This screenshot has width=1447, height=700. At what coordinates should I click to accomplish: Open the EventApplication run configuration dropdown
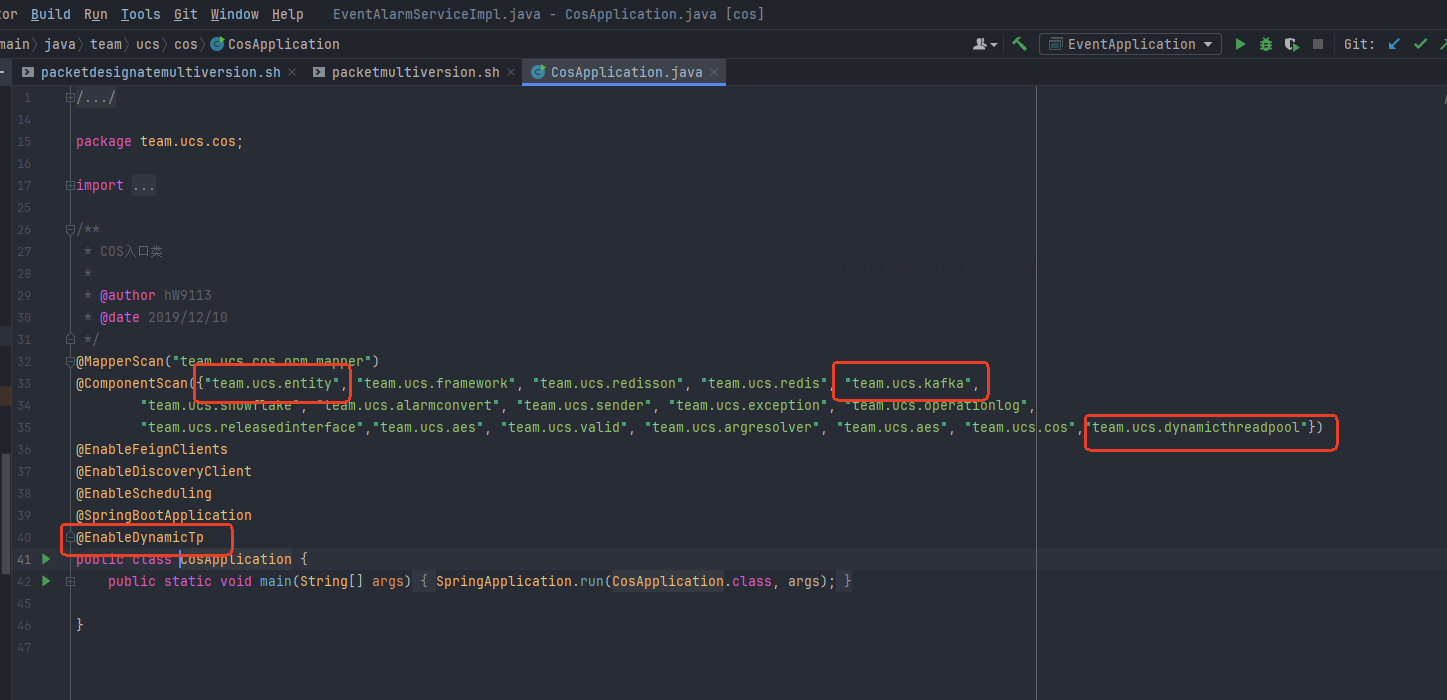(1130, 44)
